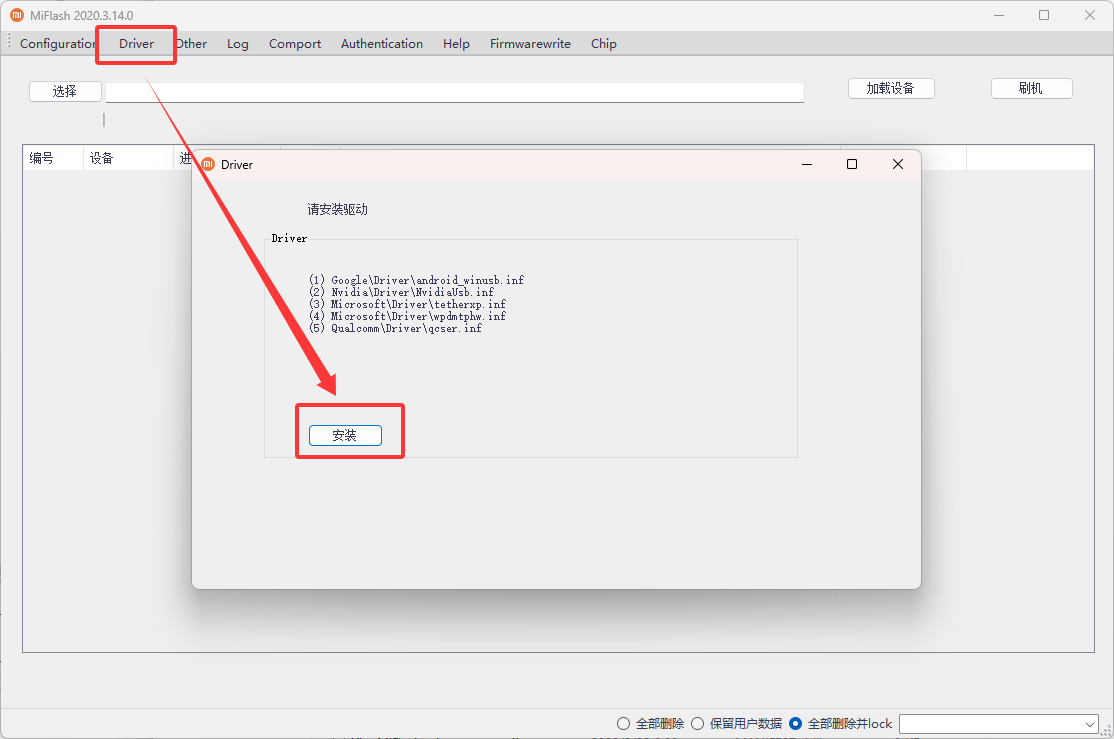Open the Log menu
The image size is (1114, 739).
238,43
